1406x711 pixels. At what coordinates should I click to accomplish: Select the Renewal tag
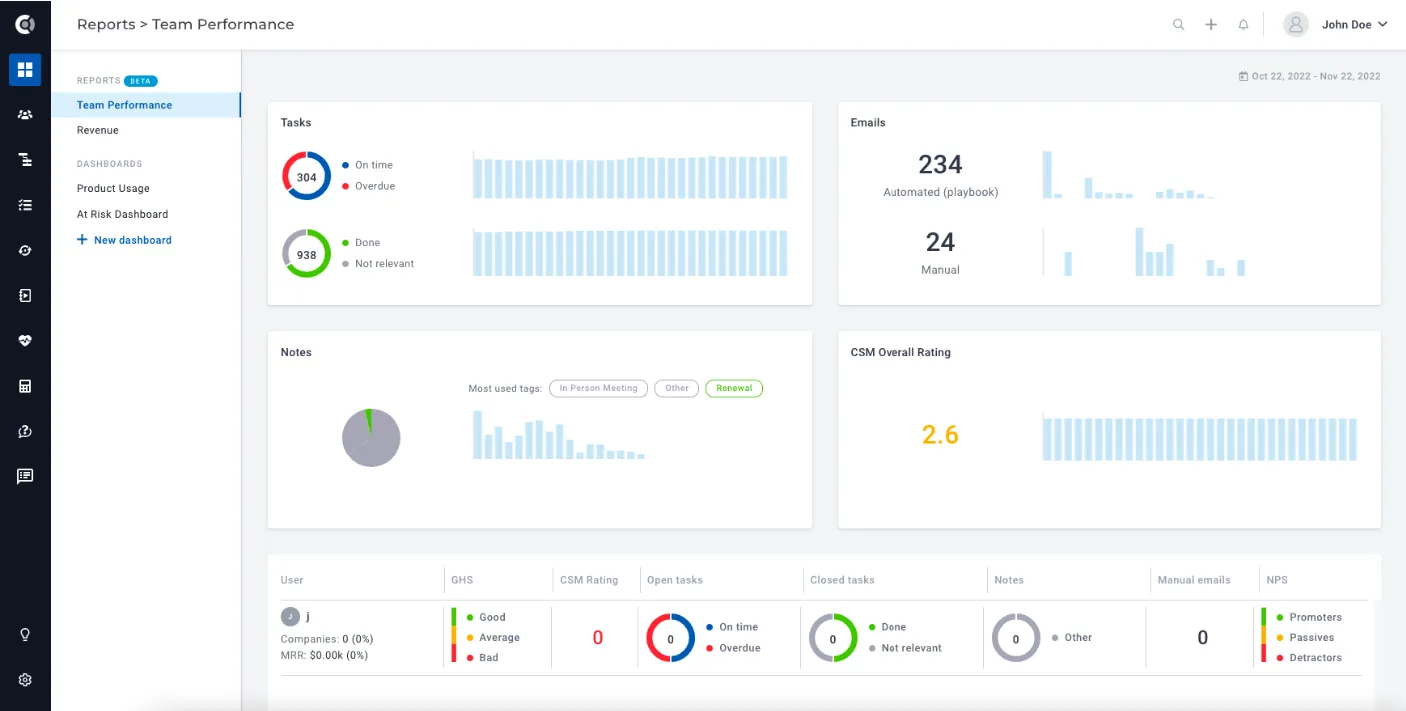(734, 388)
